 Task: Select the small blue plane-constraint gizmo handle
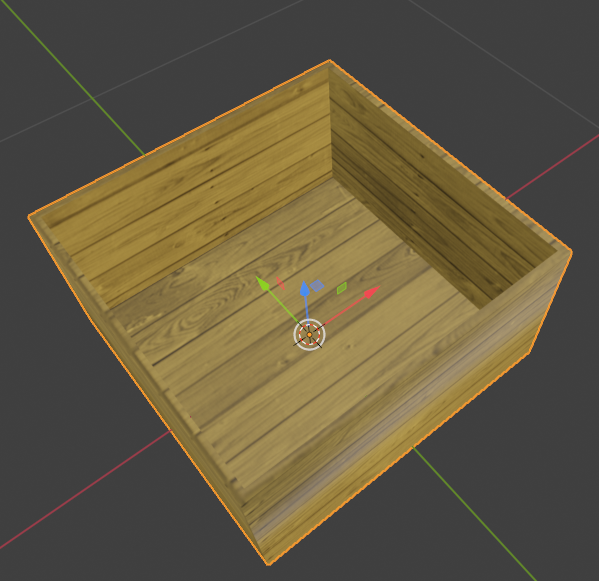[317, 285]
